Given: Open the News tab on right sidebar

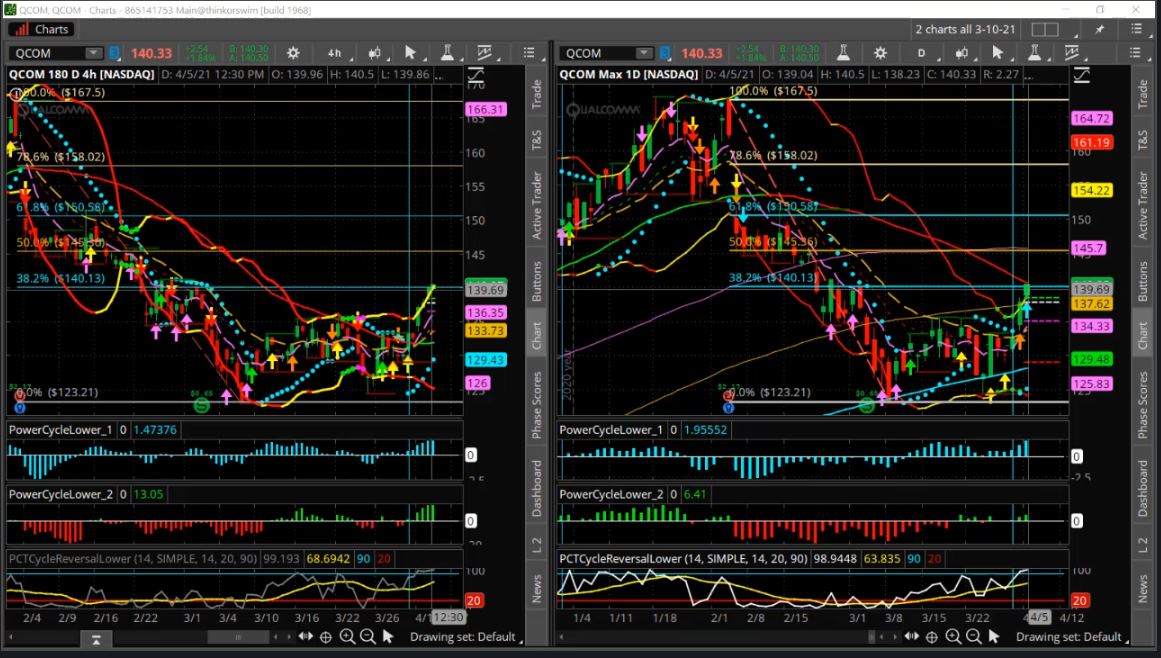Looking at the screenshot, I should tap(1143, 588).
